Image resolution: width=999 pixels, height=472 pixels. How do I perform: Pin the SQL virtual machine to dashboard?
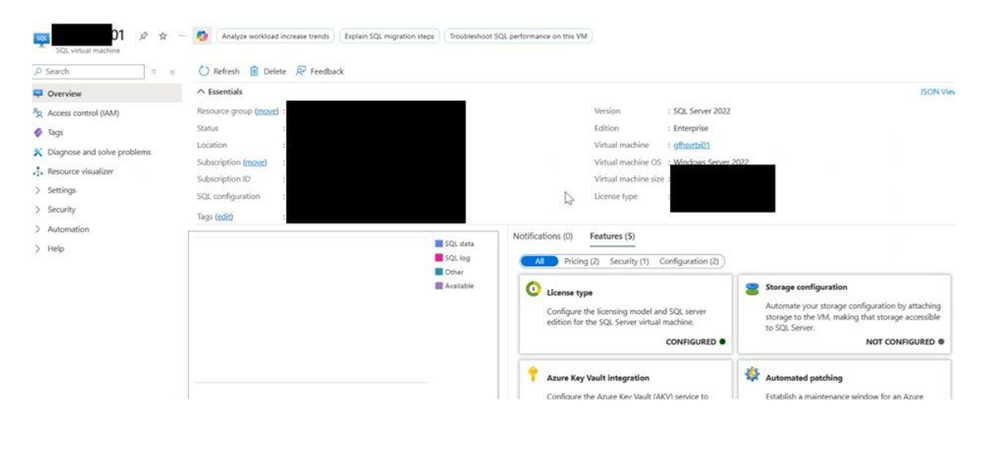click(143, 36)
